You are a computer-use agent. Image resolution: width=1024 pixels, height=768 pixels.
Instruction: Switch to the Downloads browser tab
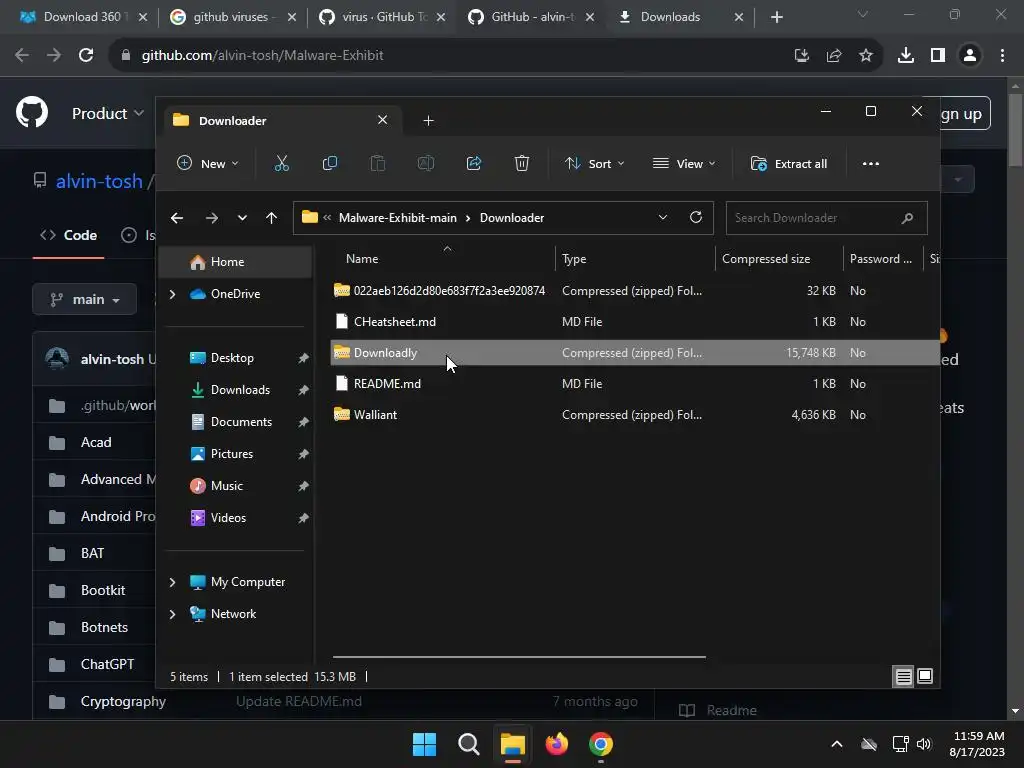[681, 17]
